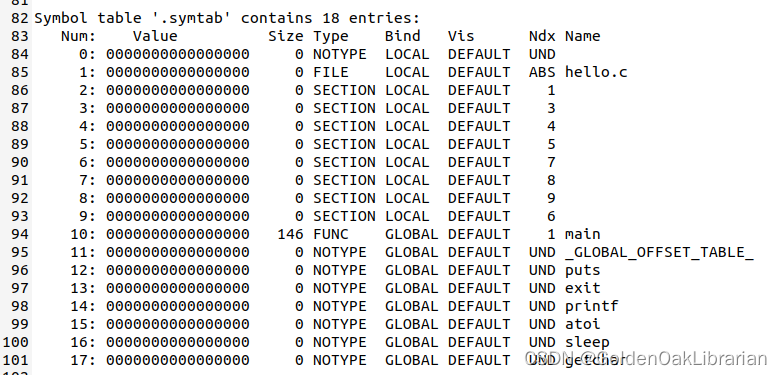Click line number 94 in the gutter
Viewport: 782px width, 375px height.
(x=19, y=234)
